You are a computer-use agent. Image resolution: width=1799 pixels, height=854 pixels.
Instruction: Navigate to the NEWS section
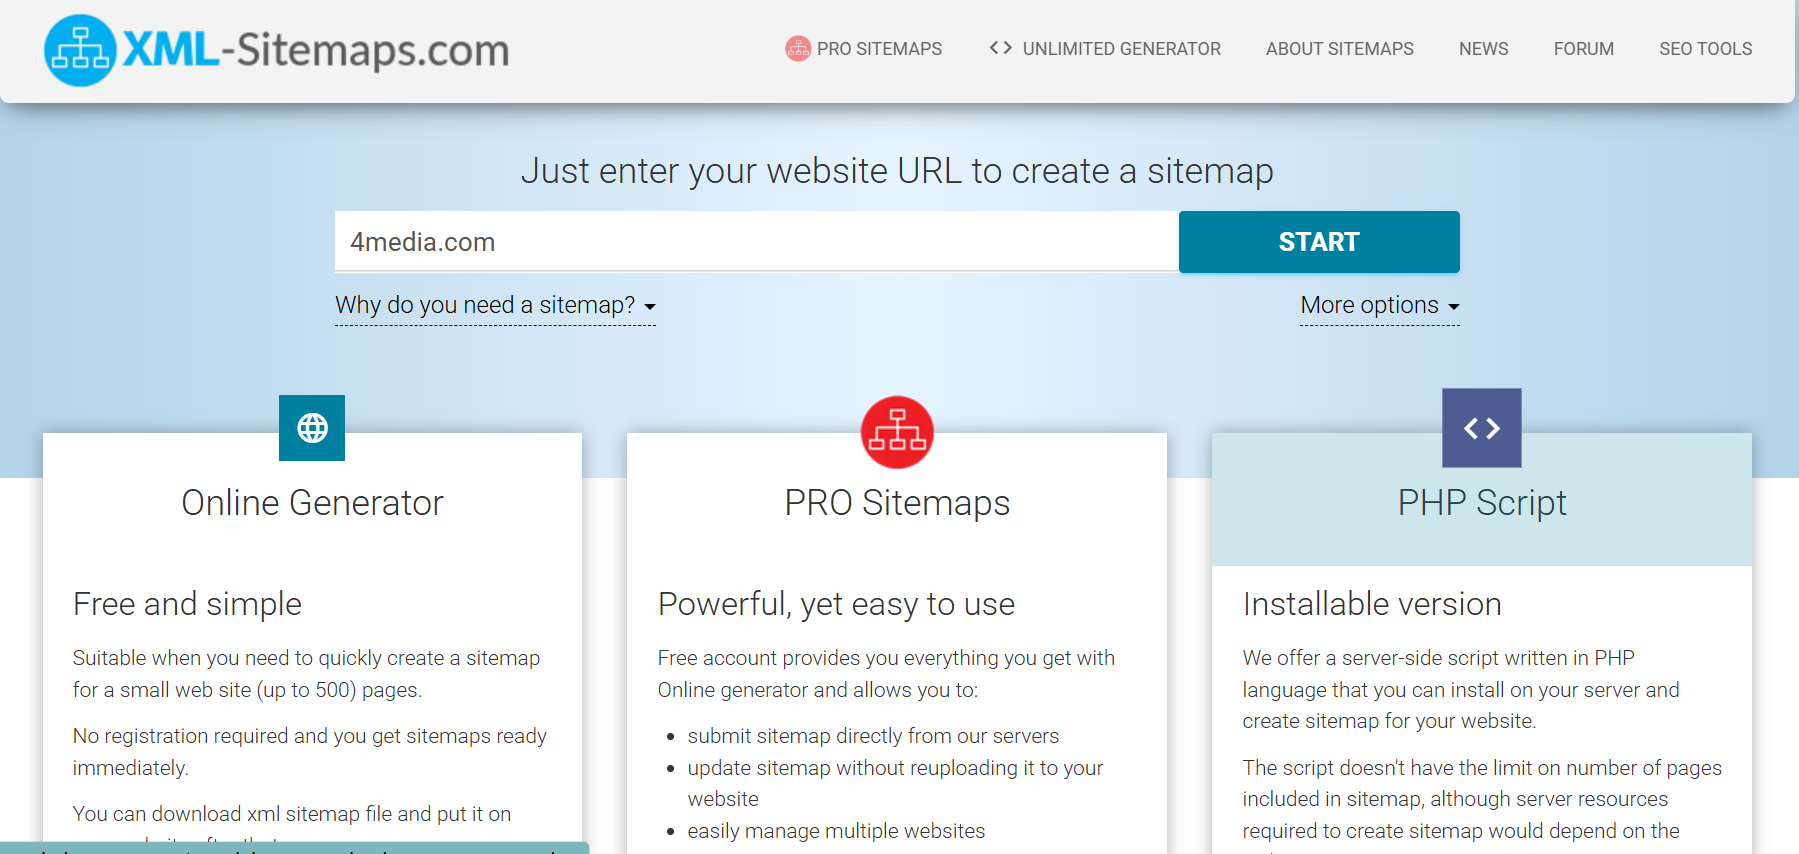[1483, 49]
